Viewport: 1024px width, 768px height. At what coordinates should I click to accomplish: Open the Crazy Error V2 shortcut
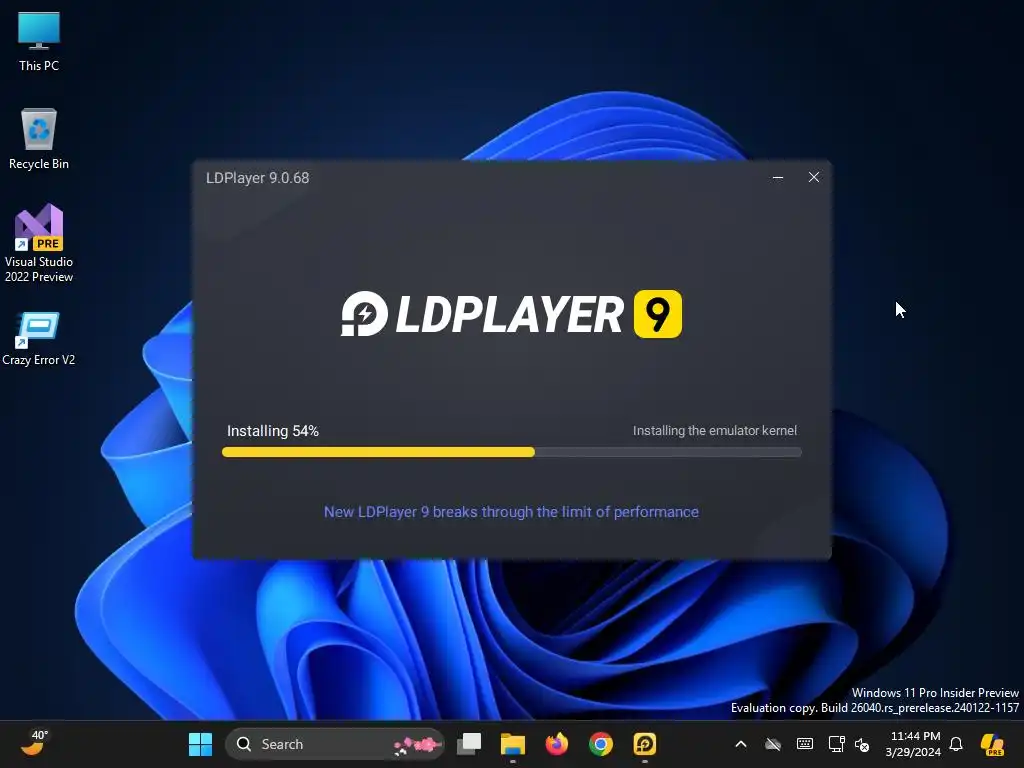click(x=39, y=338)
